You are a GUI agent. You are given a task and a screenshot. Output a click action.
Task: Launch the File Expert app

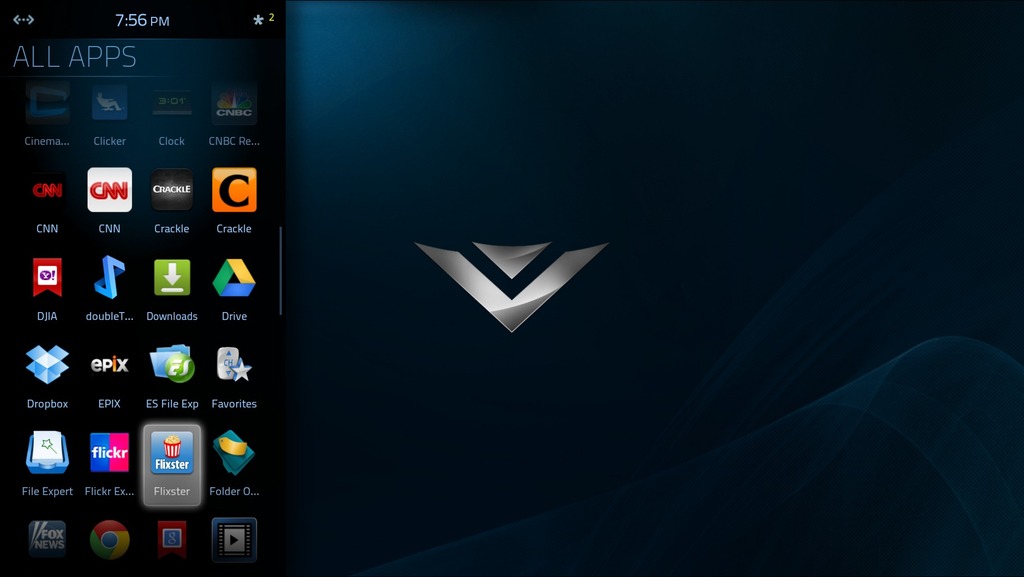[47, 452]
